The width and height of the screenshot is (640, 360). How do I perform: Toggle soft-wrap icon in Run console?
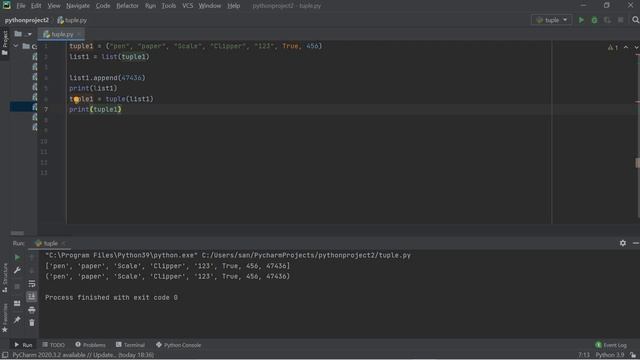(x=31, y=283)
